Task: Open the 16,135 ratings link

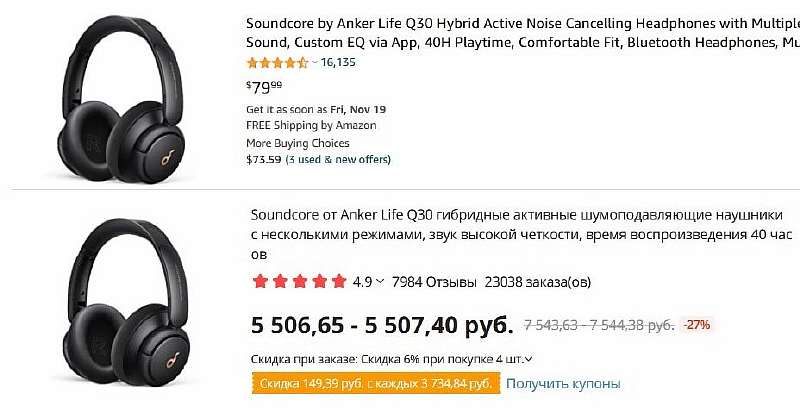Action: click(337, 62)
